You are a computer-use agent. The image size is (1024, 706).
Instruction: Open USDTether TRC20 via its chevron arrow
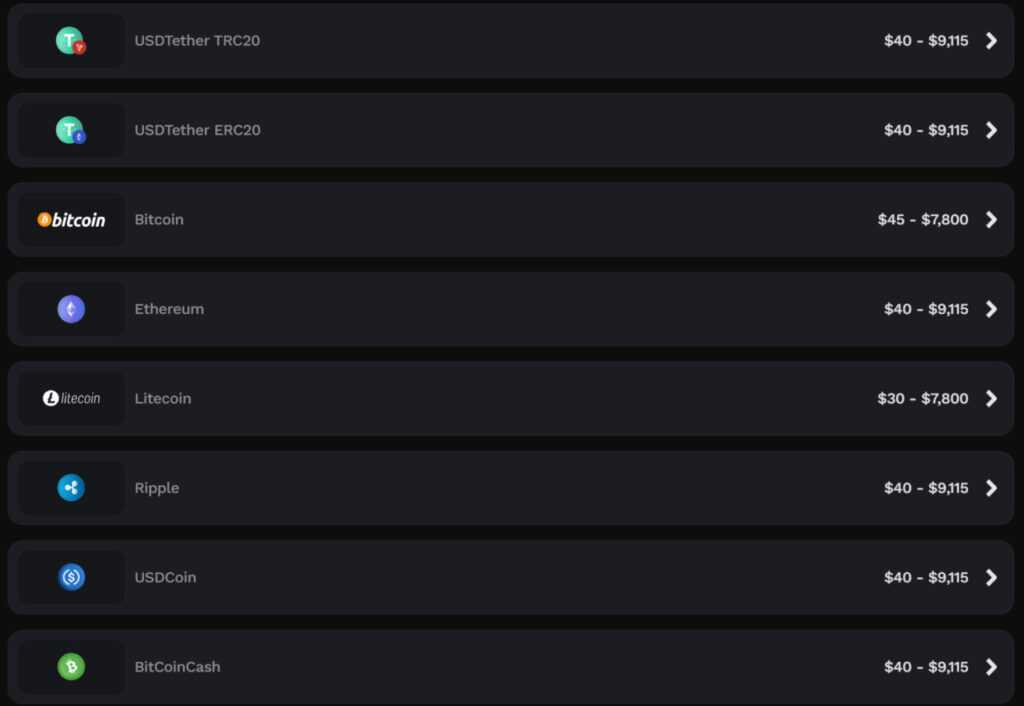click(x=991, y=40)
